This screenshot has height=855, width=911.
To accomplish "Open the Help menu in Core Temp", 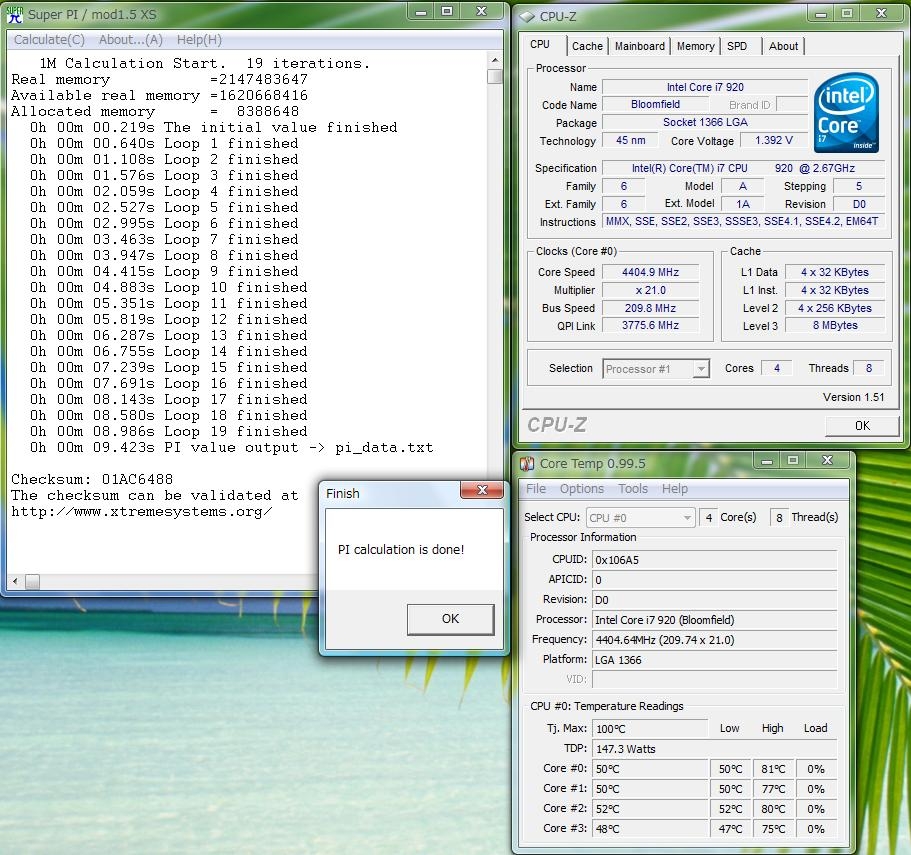I will 675,488.
